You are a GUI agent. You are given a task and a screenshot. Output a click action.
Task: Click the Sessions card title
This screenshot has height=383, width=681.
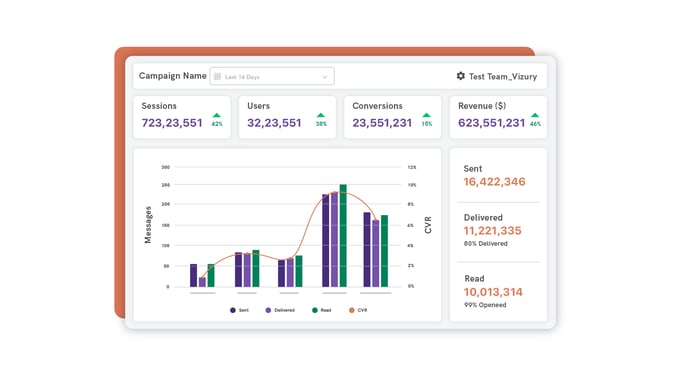[x=159, y=106]
